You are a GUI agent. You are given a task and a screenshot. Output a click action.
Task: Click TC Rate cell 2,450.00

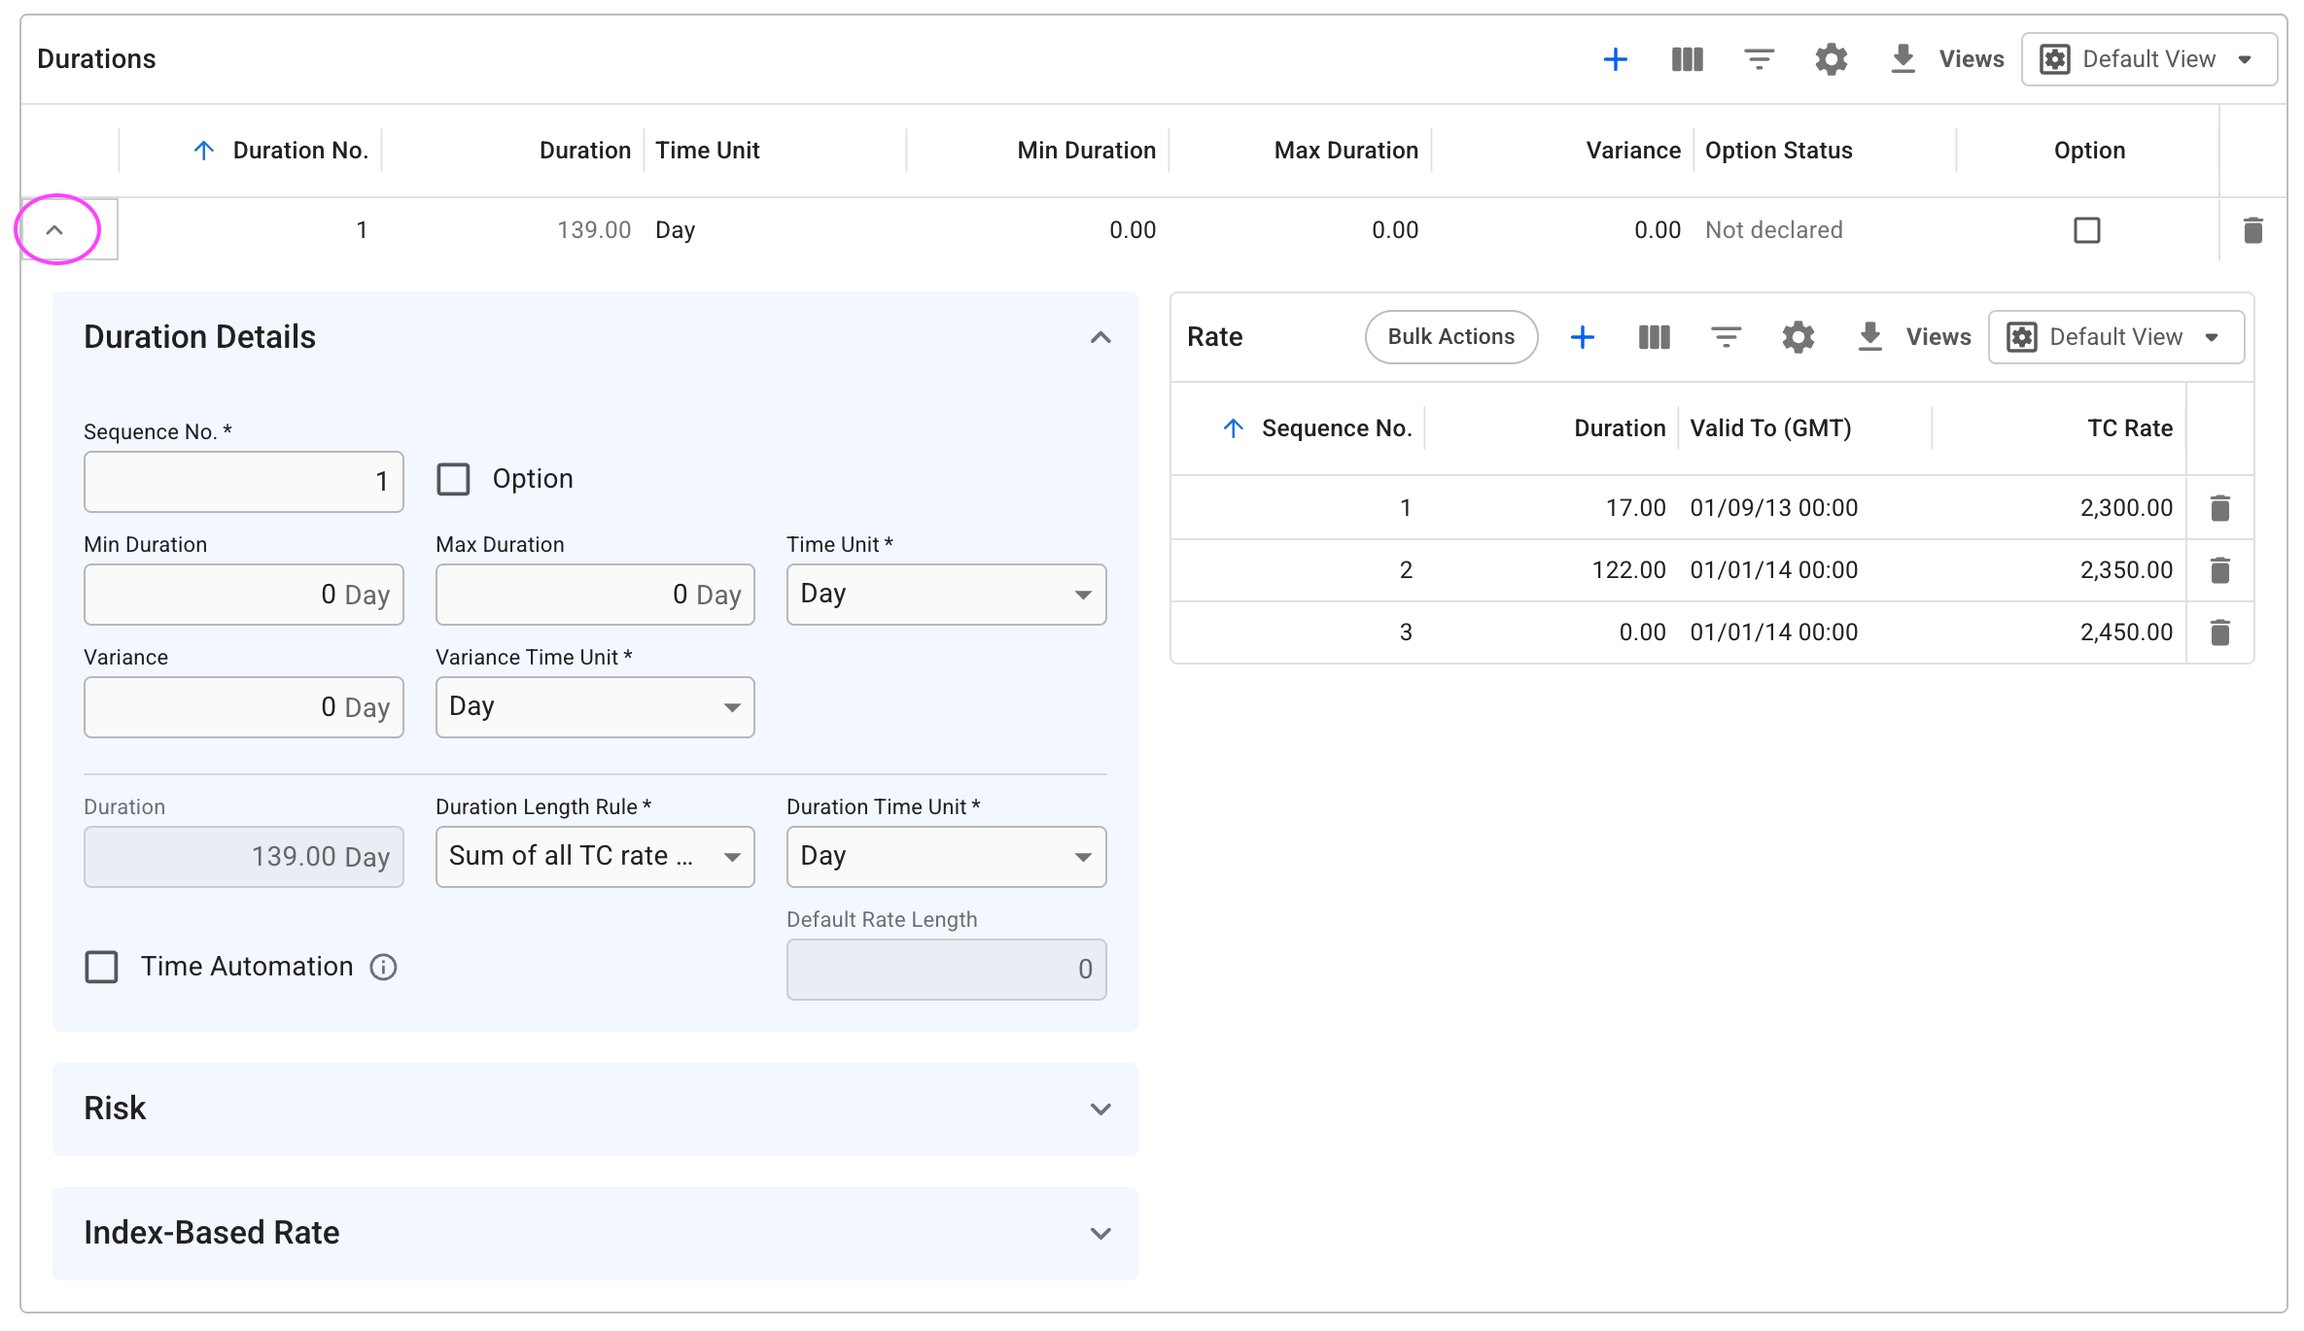(x=2127, y=632)
